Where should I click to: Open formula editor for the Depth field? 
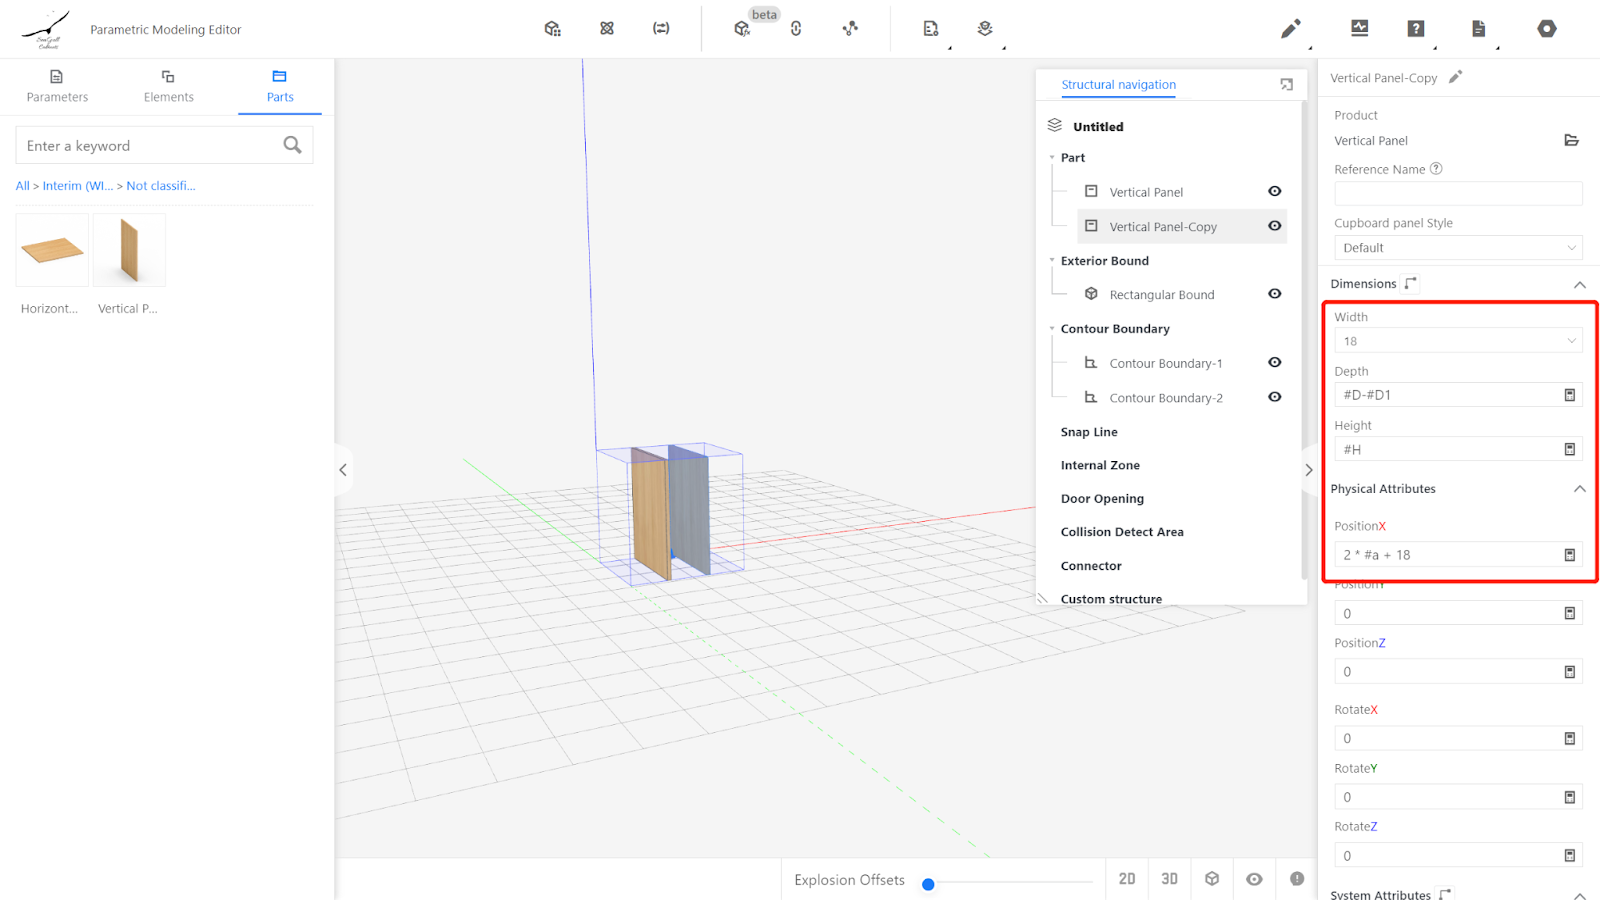(x=1569, y=395)
